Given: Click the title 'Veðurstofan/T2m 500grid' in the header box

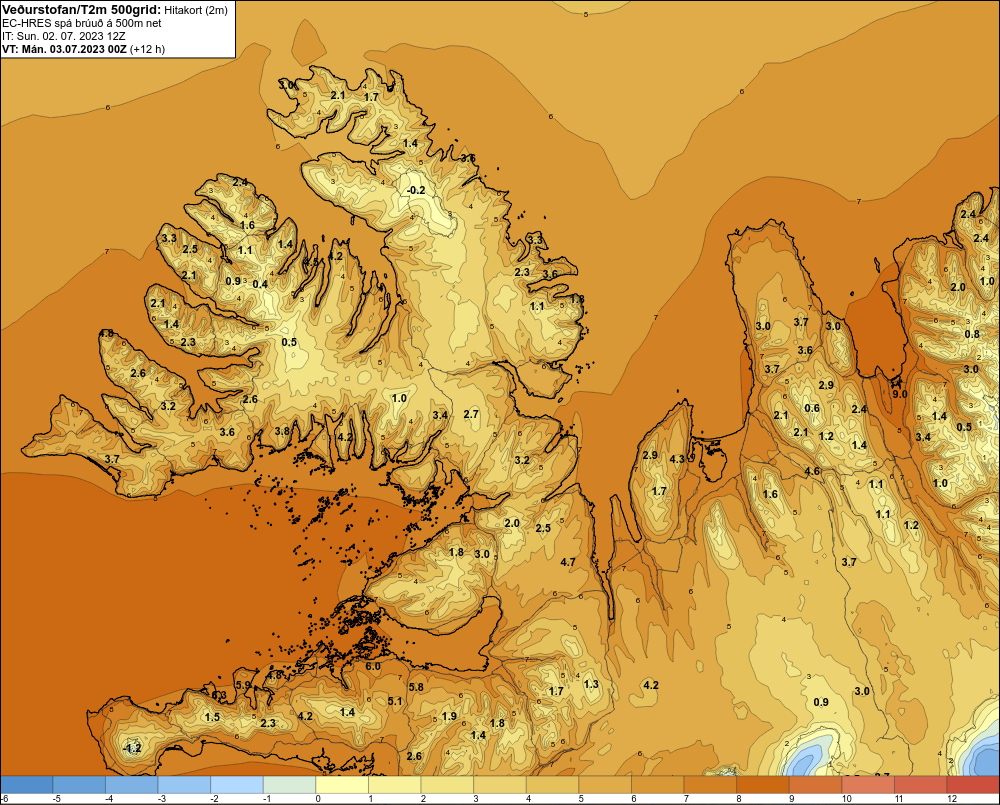Looking at the screenshot, I should 81,9.
